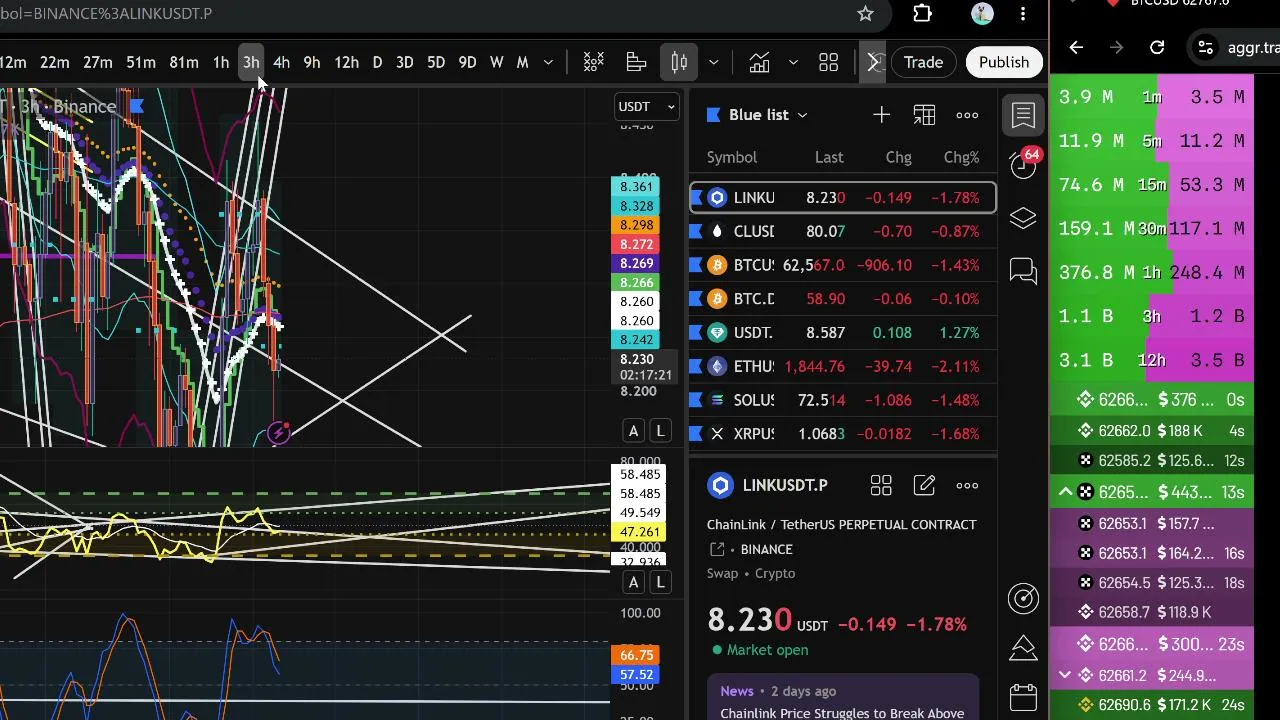Toggle auto scale A on second pane
The width and height of the screenshot is (1280, 720).
click(633, 583)
